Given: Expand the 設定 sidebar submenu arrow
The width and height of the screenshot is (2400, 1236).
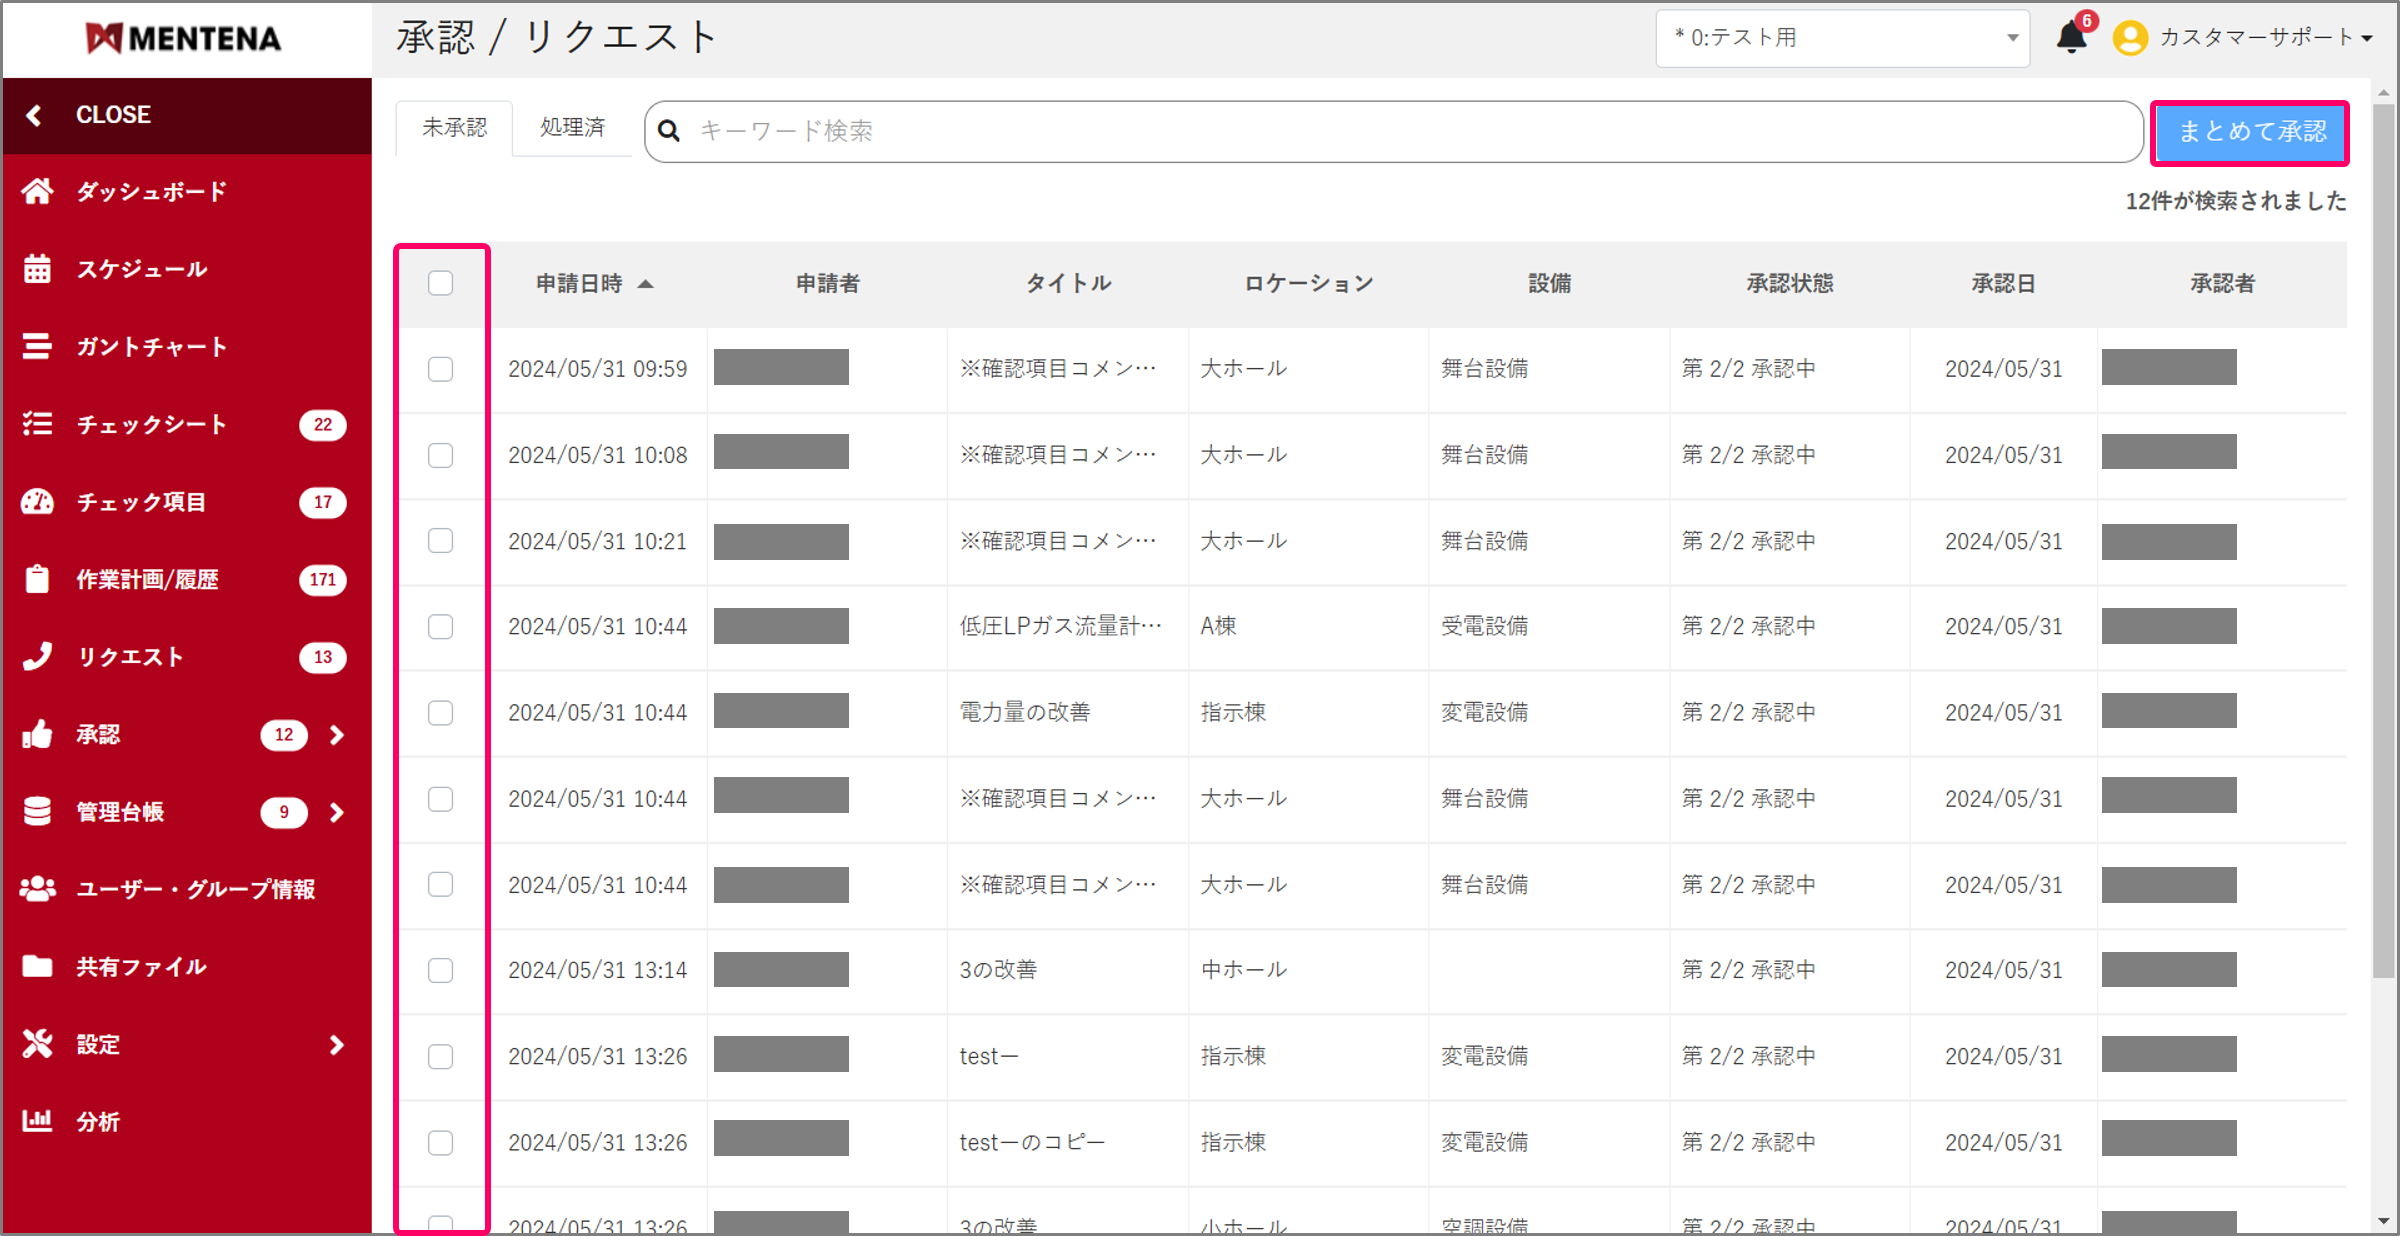Looking at the screenshot, I should [x=337, y=1045].
